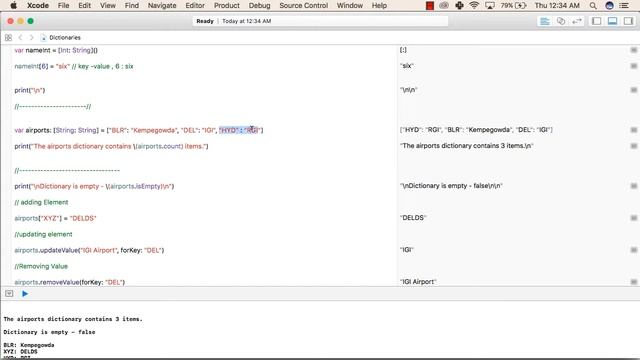Open the Apple menu
This screenshot has height=360, width=640.
(x=13, y=5)
